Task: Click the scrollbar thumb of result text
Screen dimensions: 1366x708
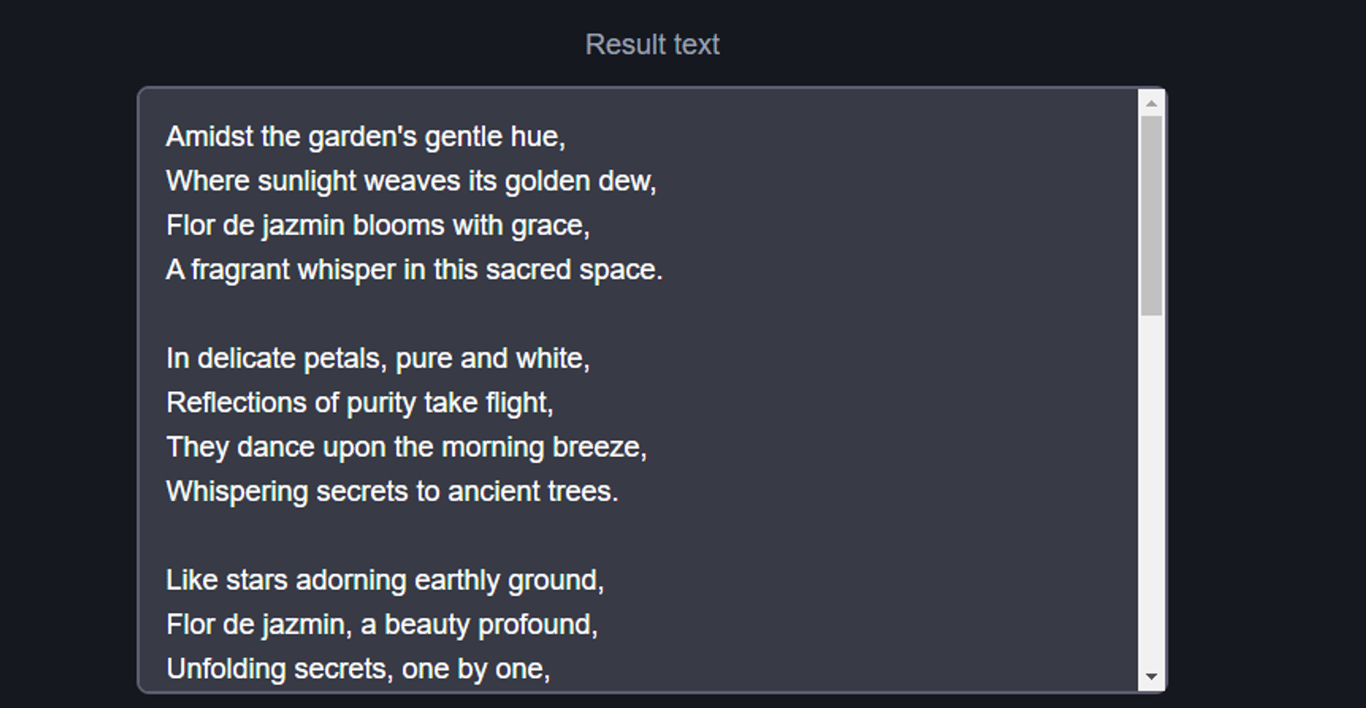Action: [x=1151, y=216]
